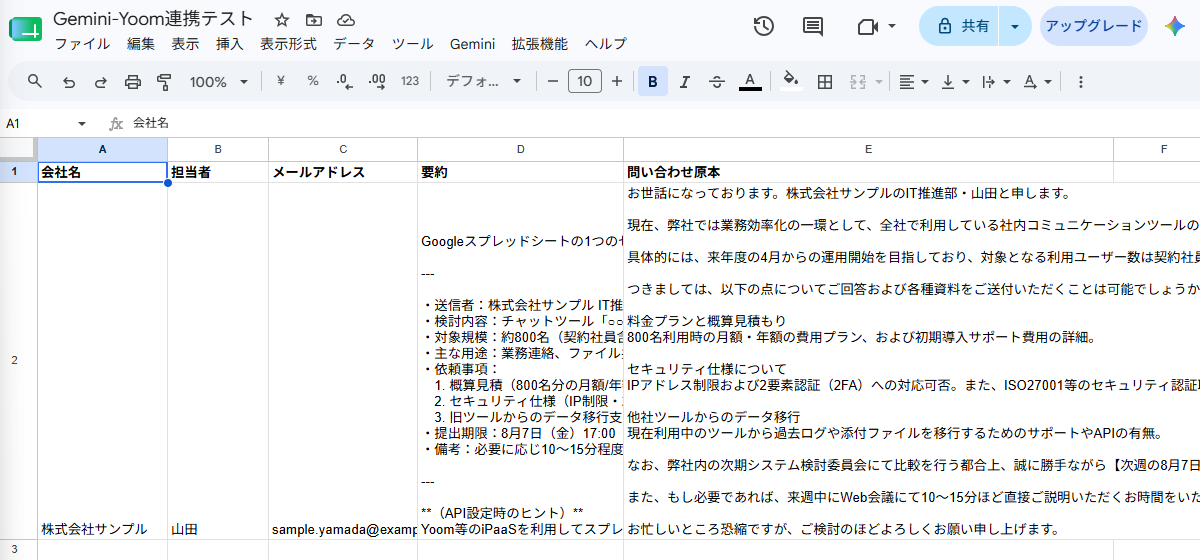Image resolution: width=1200 pixels, height=560 pixels.
Task: Activate the paint format tool
Action: pyautogui.click(x=165, y=82)
